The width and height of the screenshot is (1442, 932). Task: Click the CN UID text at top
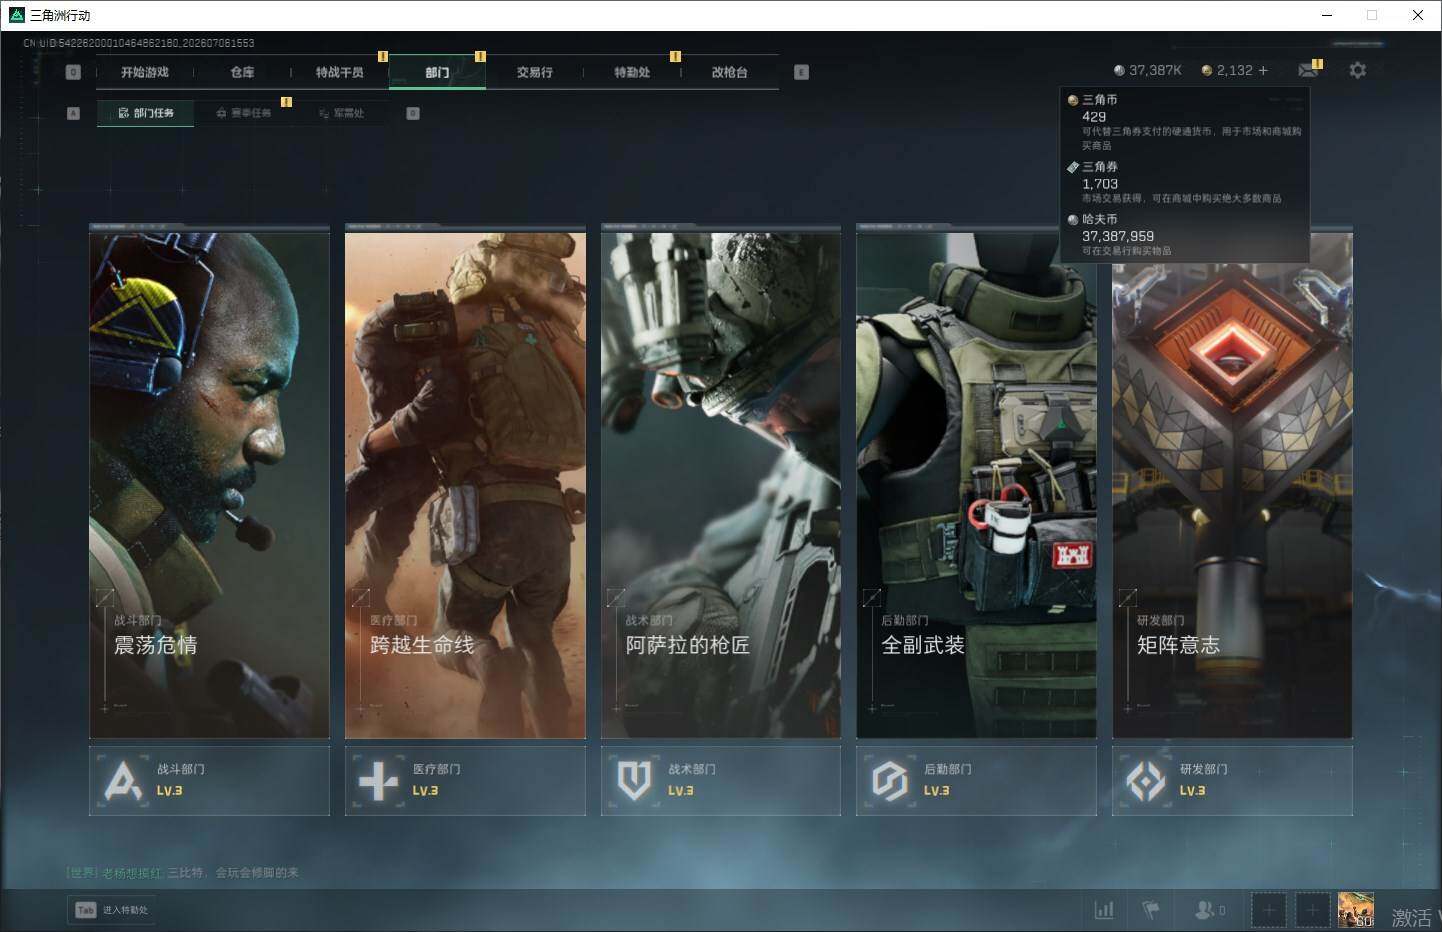pyautogui.click(x=139, y=43)
